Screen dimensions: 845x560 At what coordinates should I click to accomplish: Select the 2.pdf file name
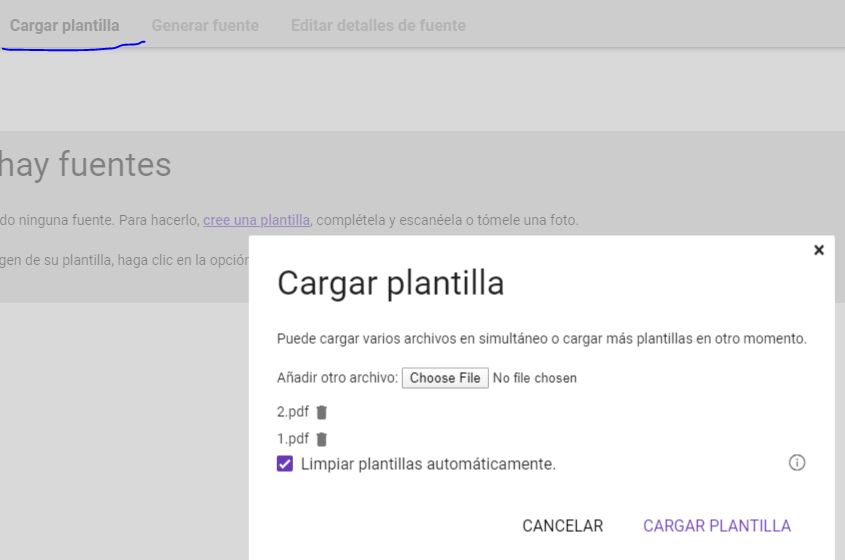click(293, 412)
